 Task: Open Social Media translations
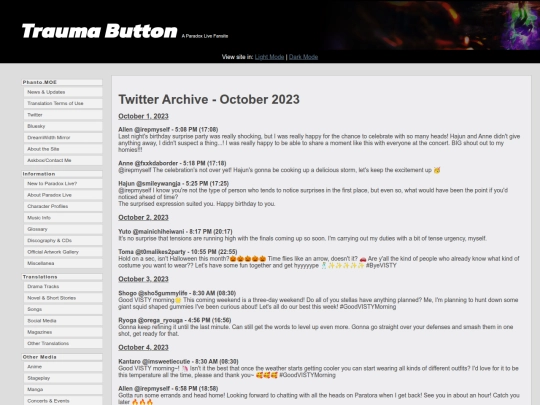(63, 321)
